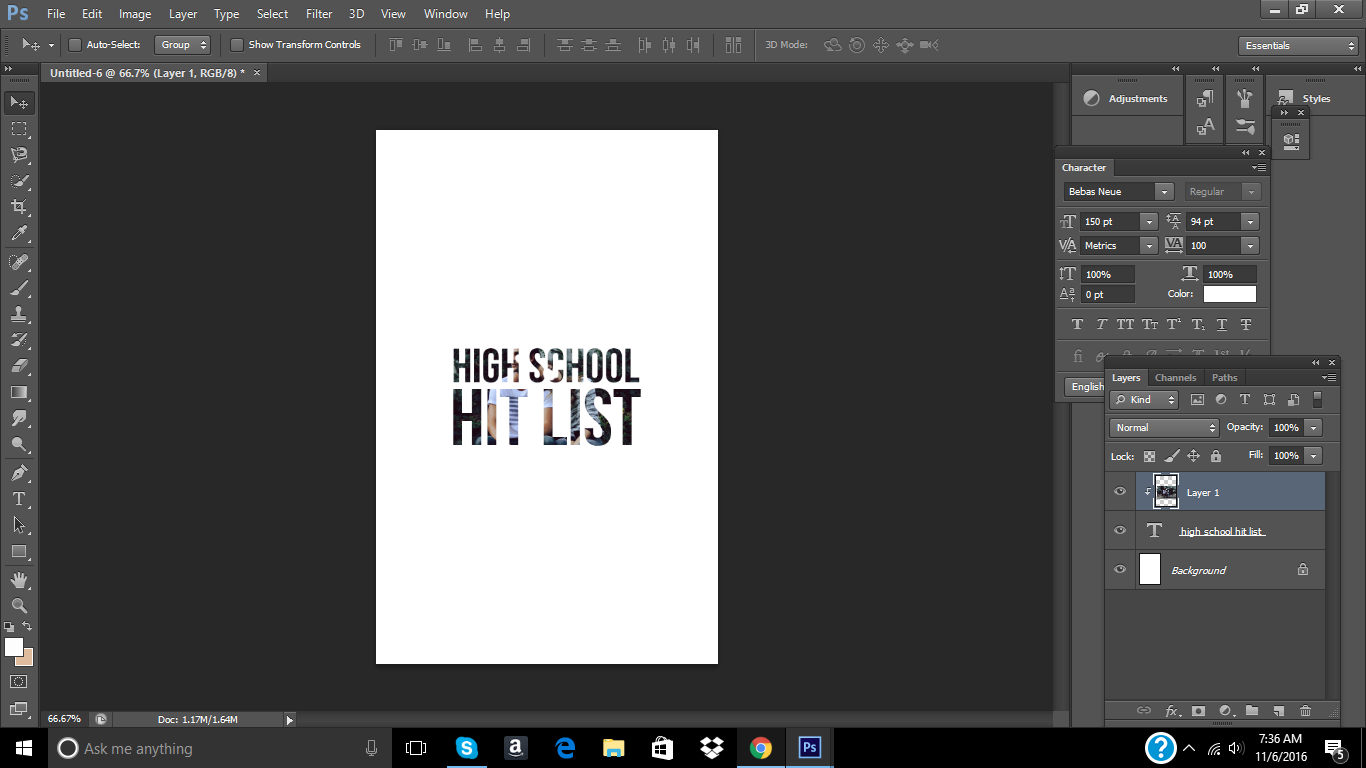Switch to the Channels tab
Viewport: 1366px width, 768px height.
[1175, 378]
